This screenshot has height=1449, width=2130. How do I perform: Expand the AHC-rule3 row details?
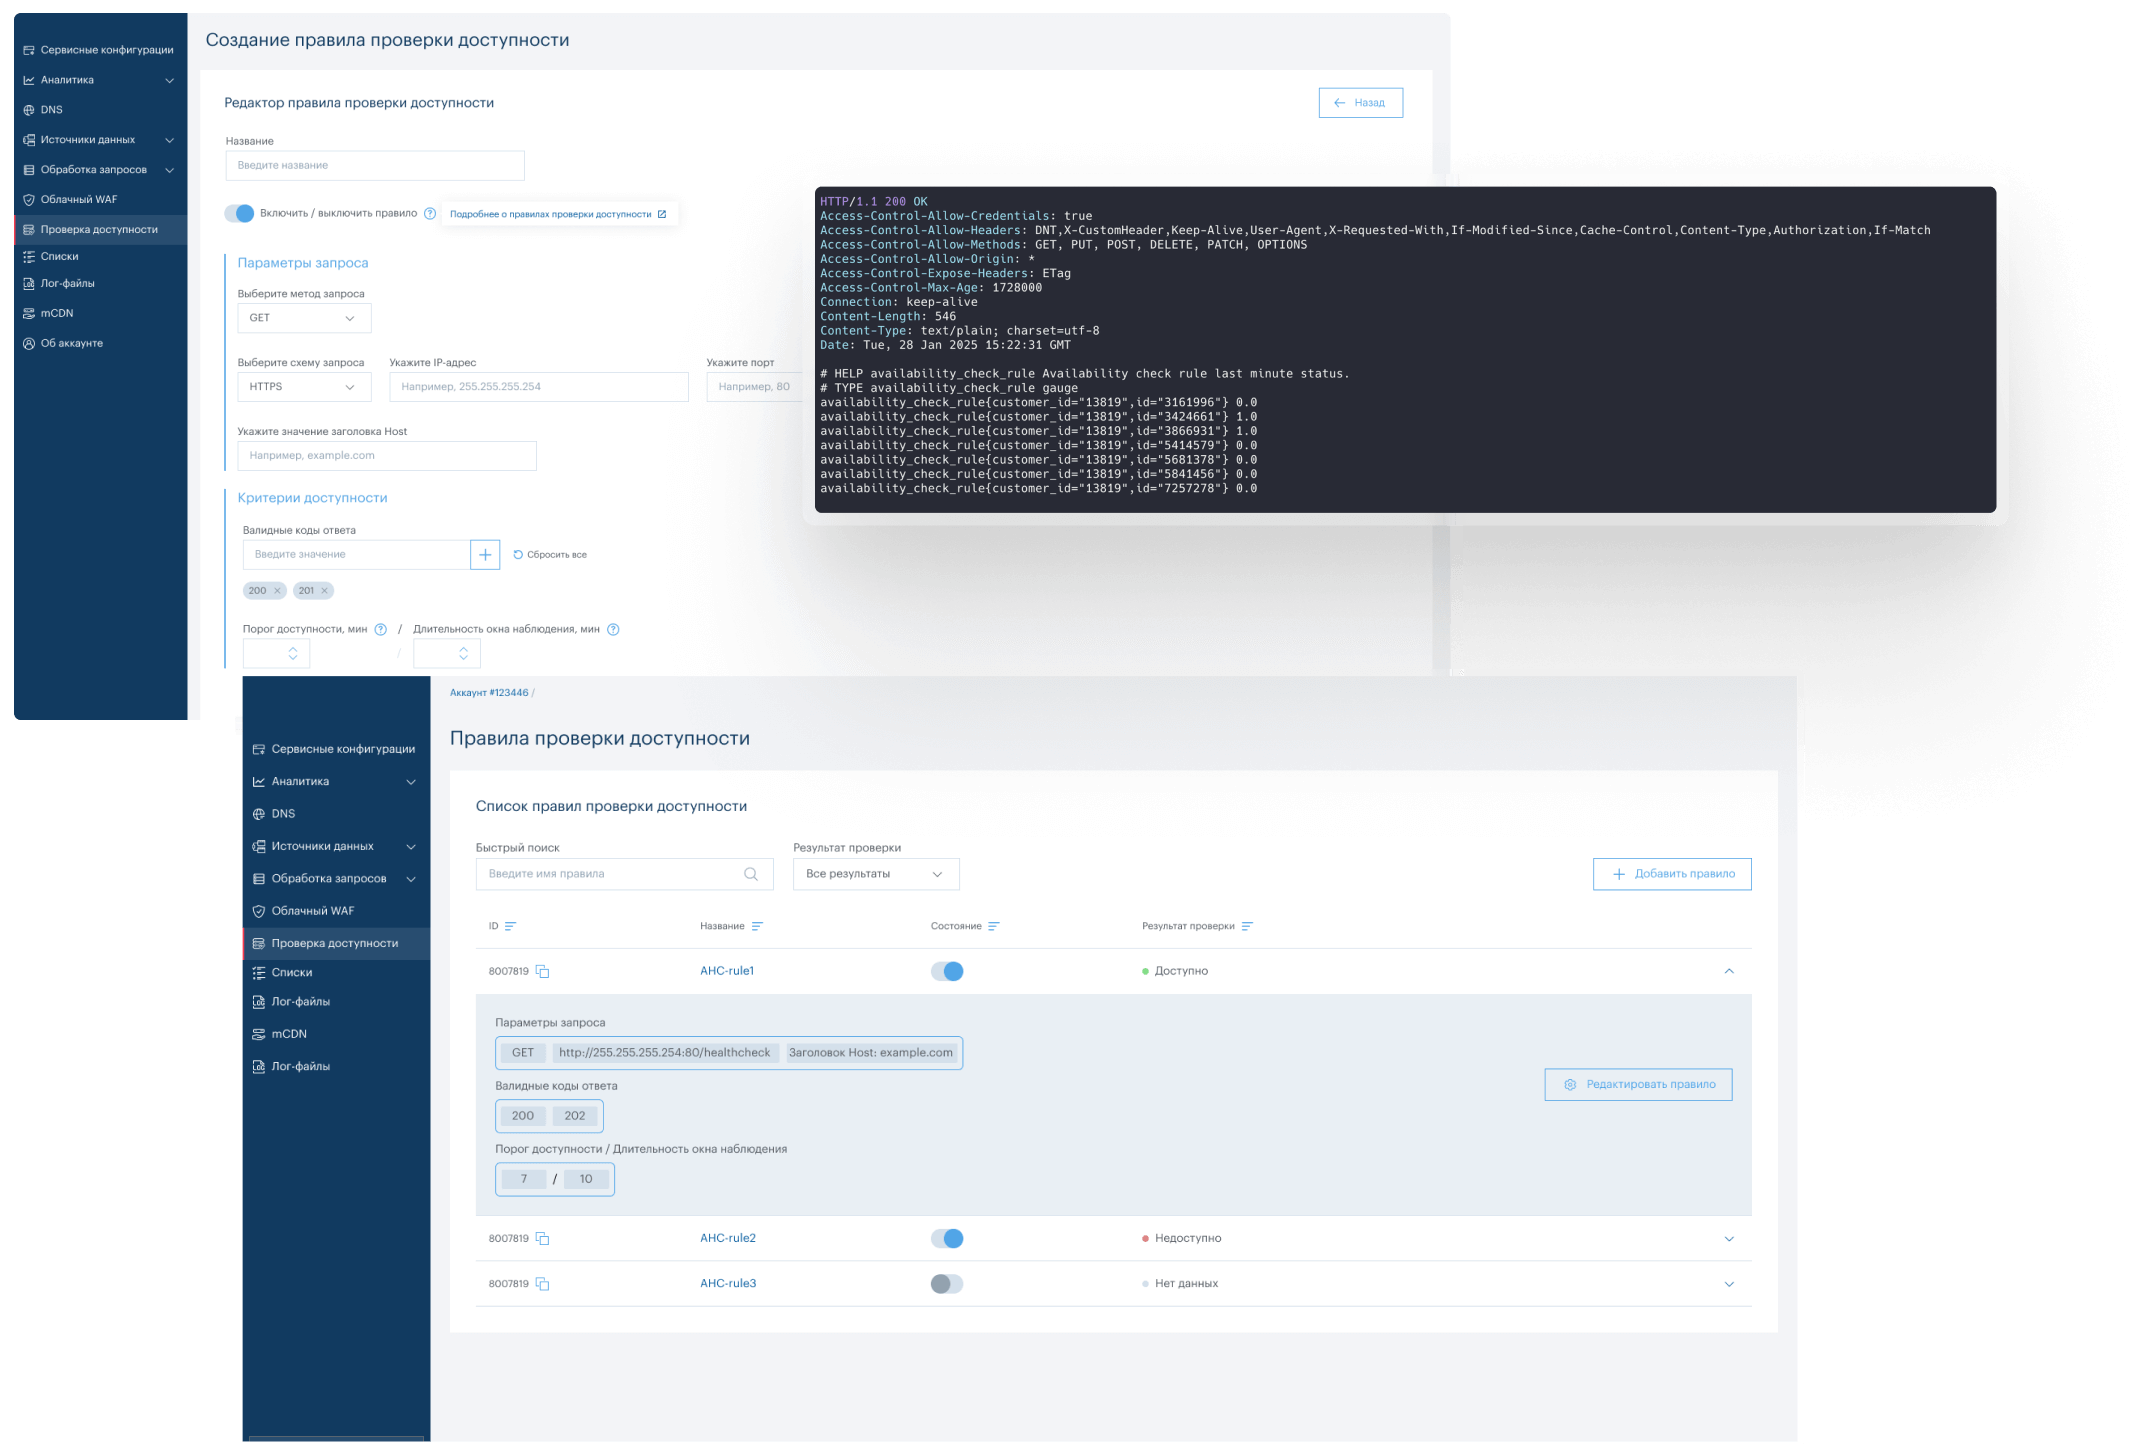[x=1729, y=1284]
